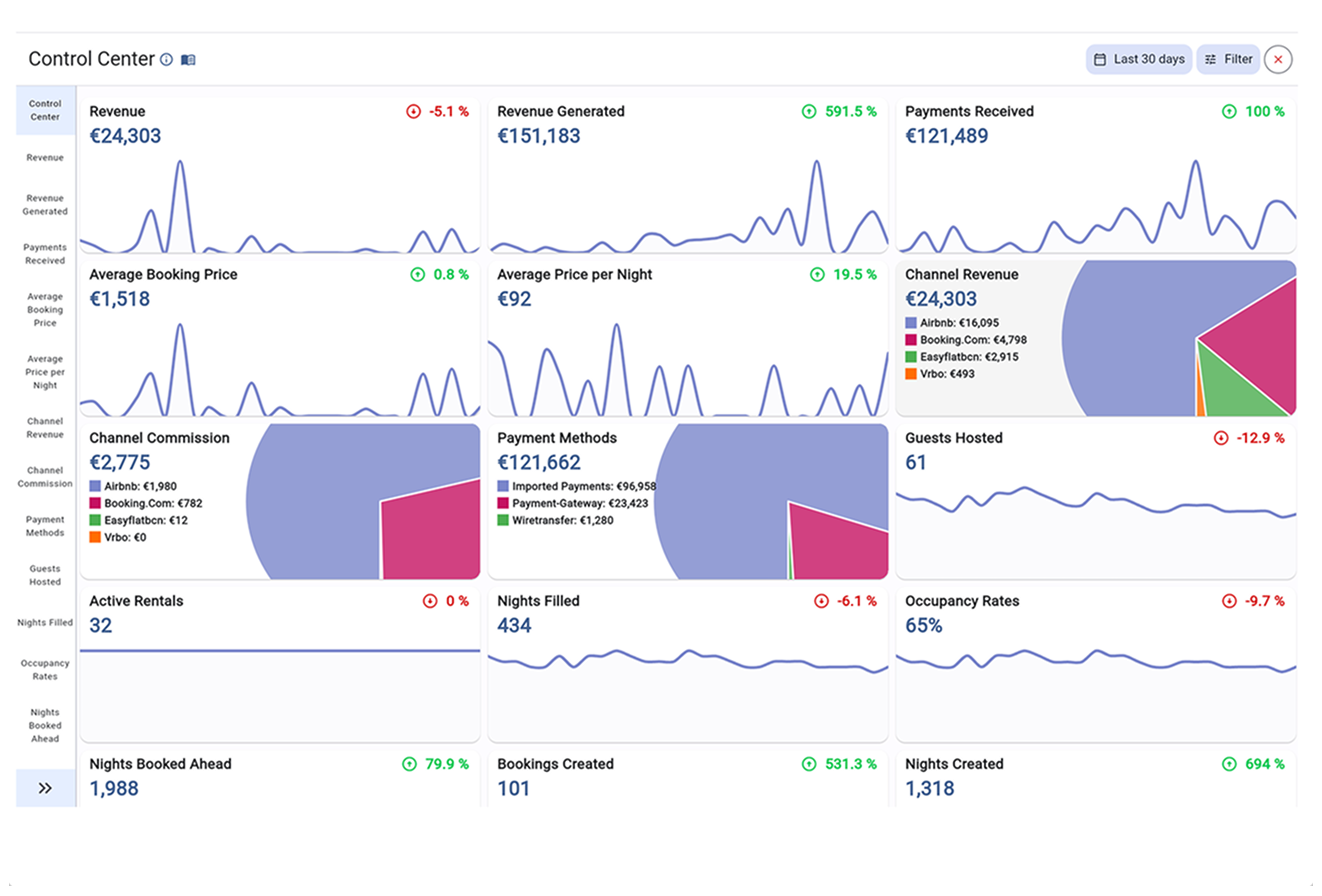The image size is (1322, 896).
Task: Click the Occupancy Rates down-arrow trend icon
Action: (x=1229, y=601)
